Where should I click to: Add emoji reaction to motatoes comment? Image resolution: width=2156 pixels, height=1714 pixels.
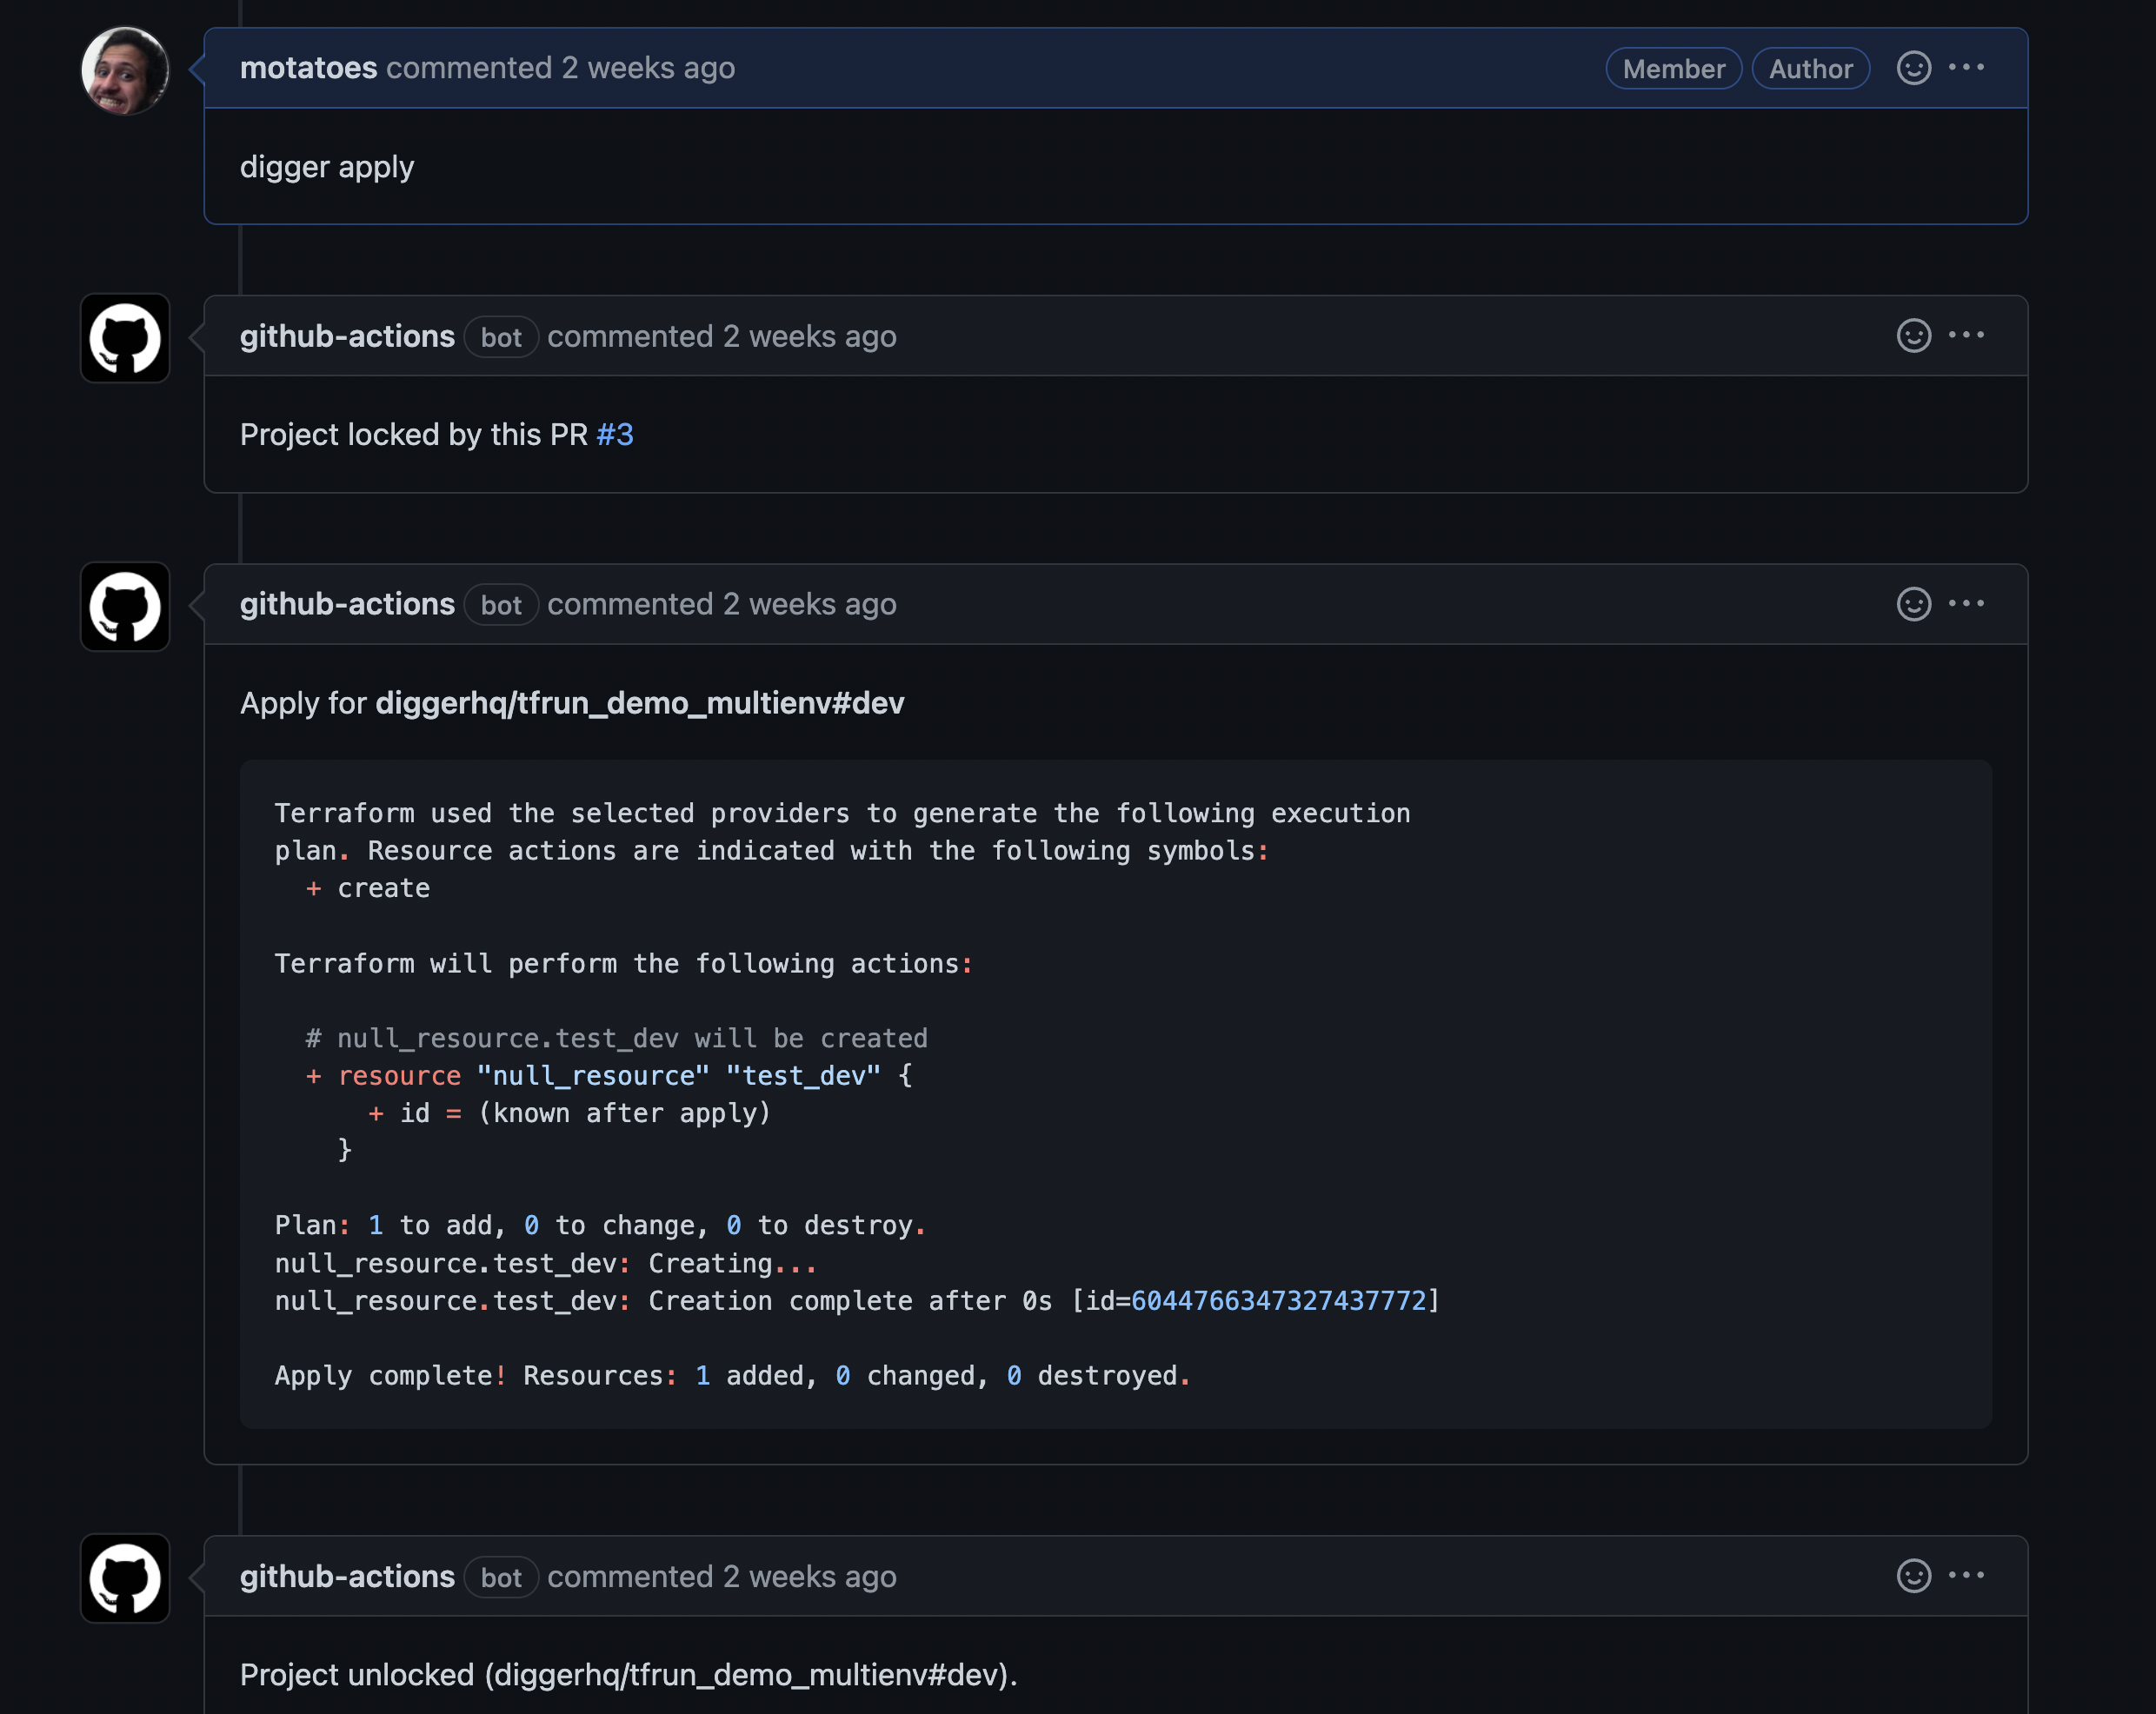click(1913, 68)
